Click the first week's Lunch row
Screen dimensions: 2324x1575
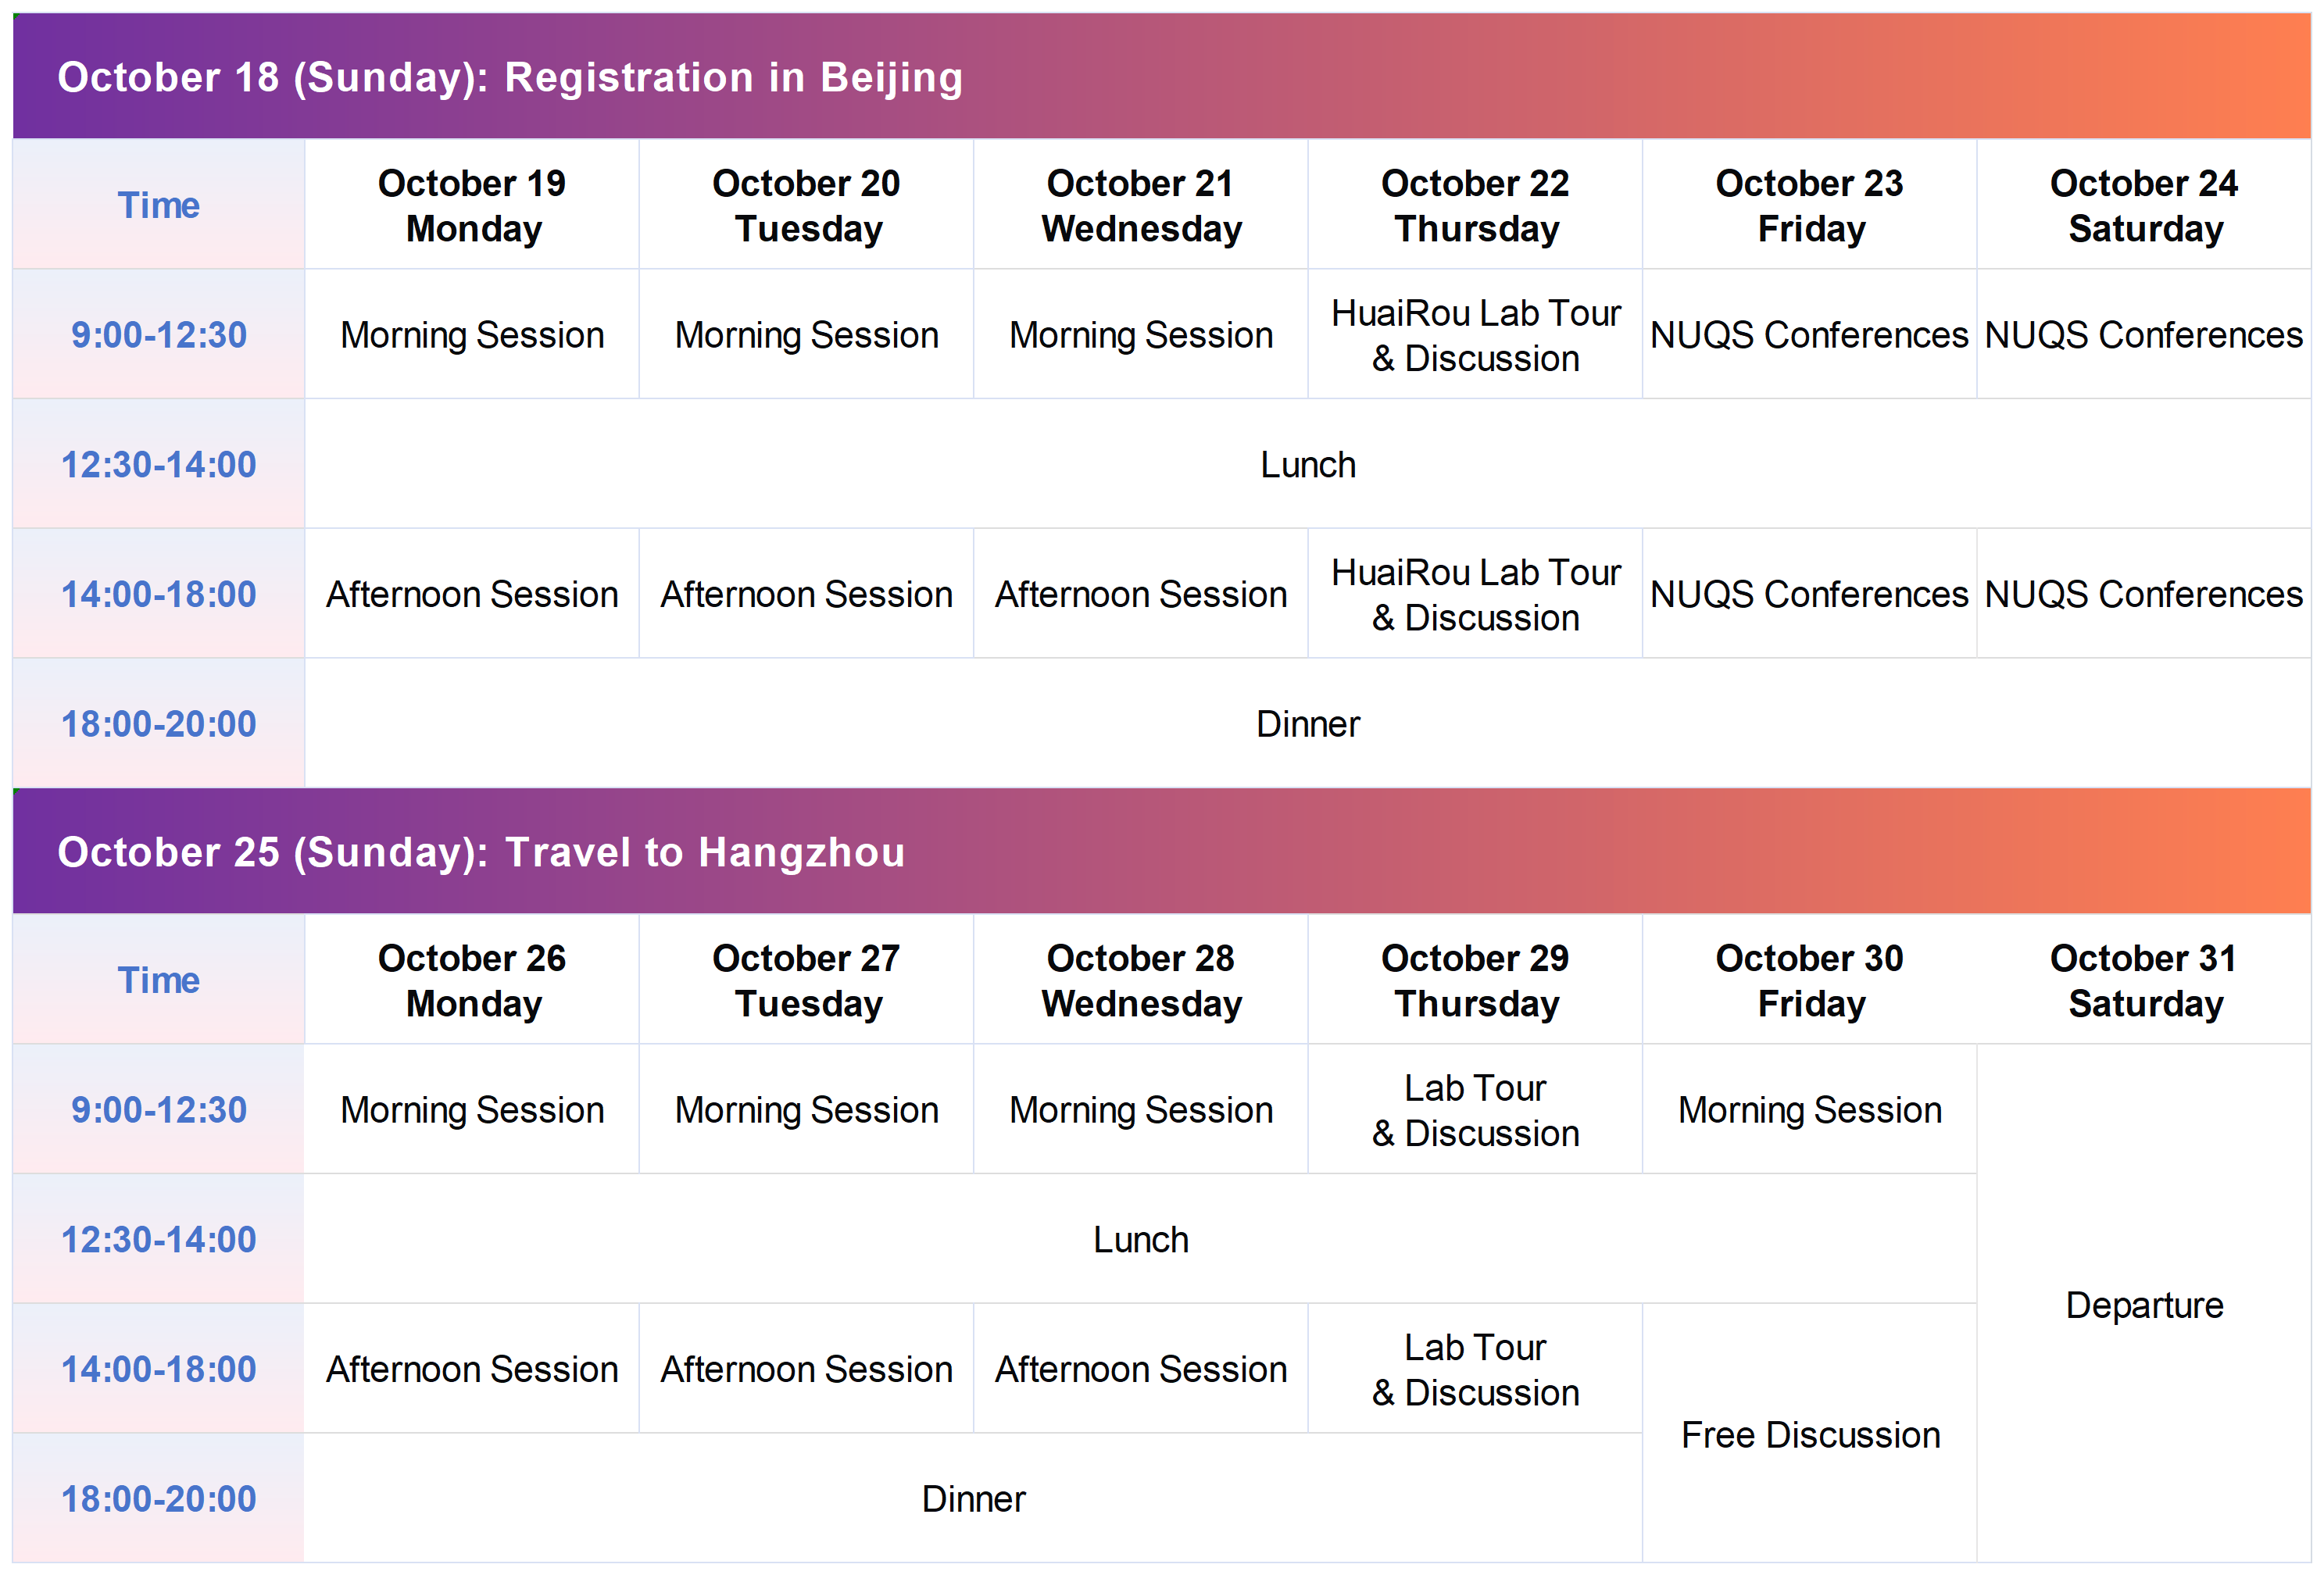pos(1308,464)
